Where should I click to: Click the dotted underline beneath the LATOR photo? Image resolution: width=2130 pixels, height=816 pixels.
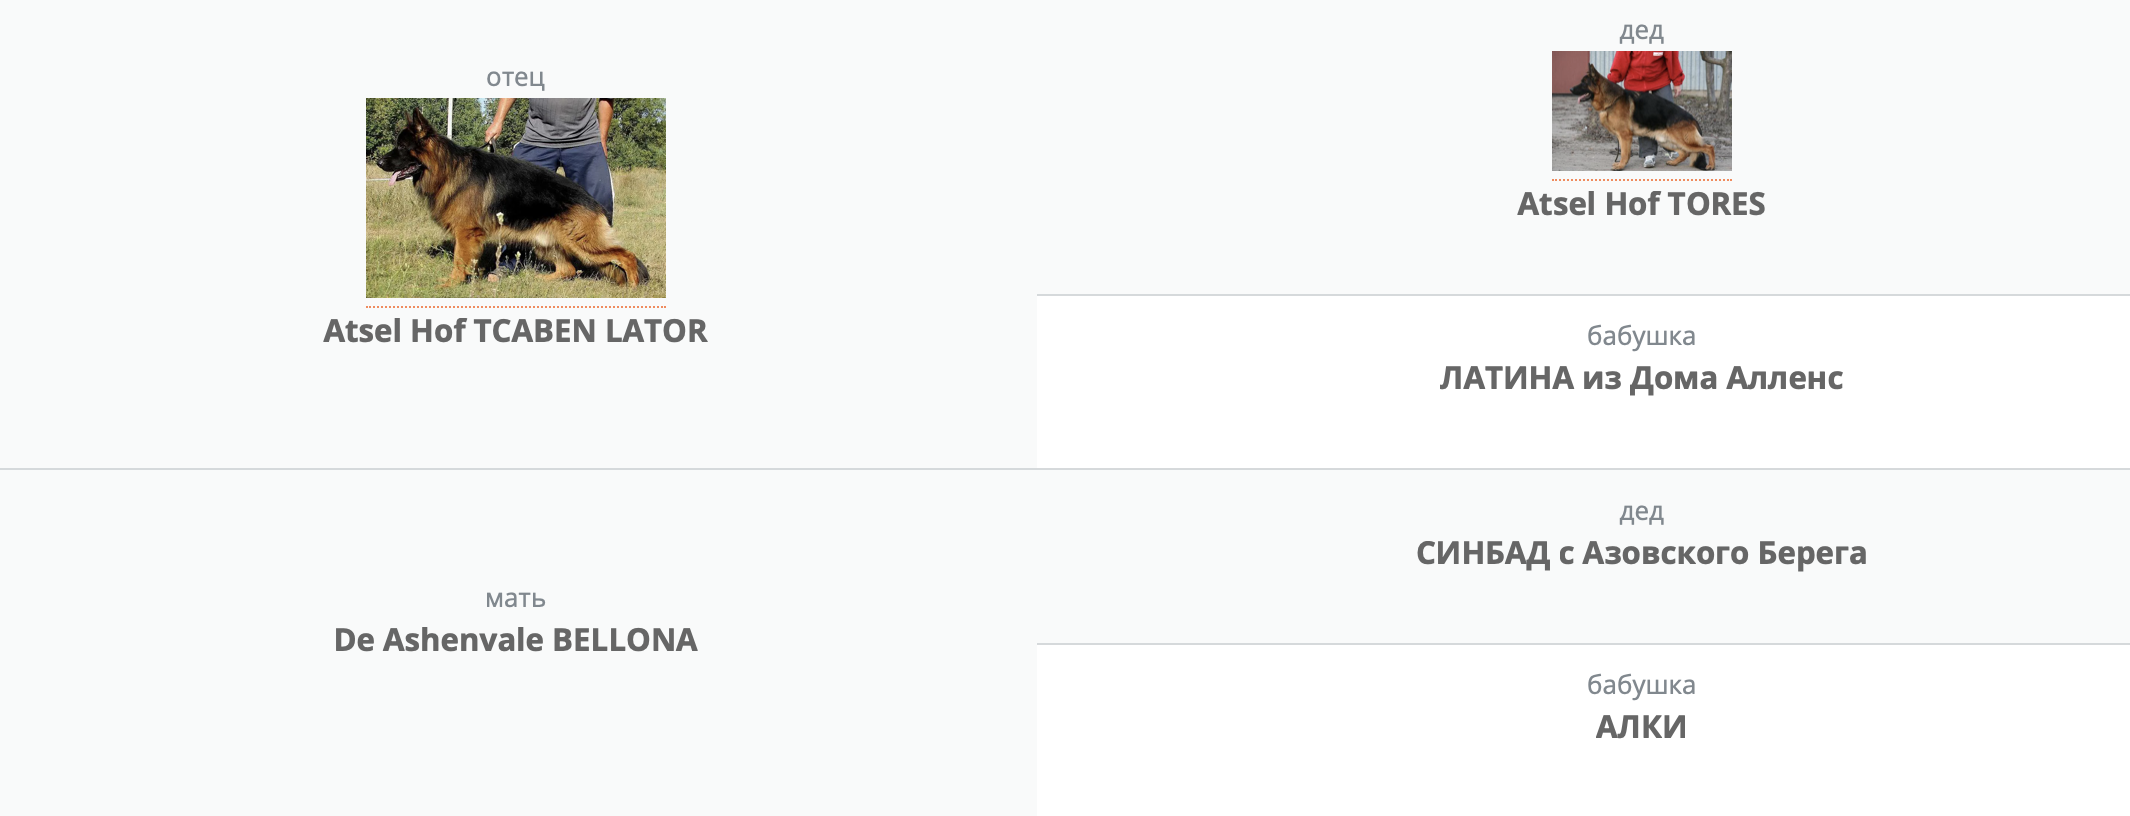pyautogui.click(x=515, y=306)
